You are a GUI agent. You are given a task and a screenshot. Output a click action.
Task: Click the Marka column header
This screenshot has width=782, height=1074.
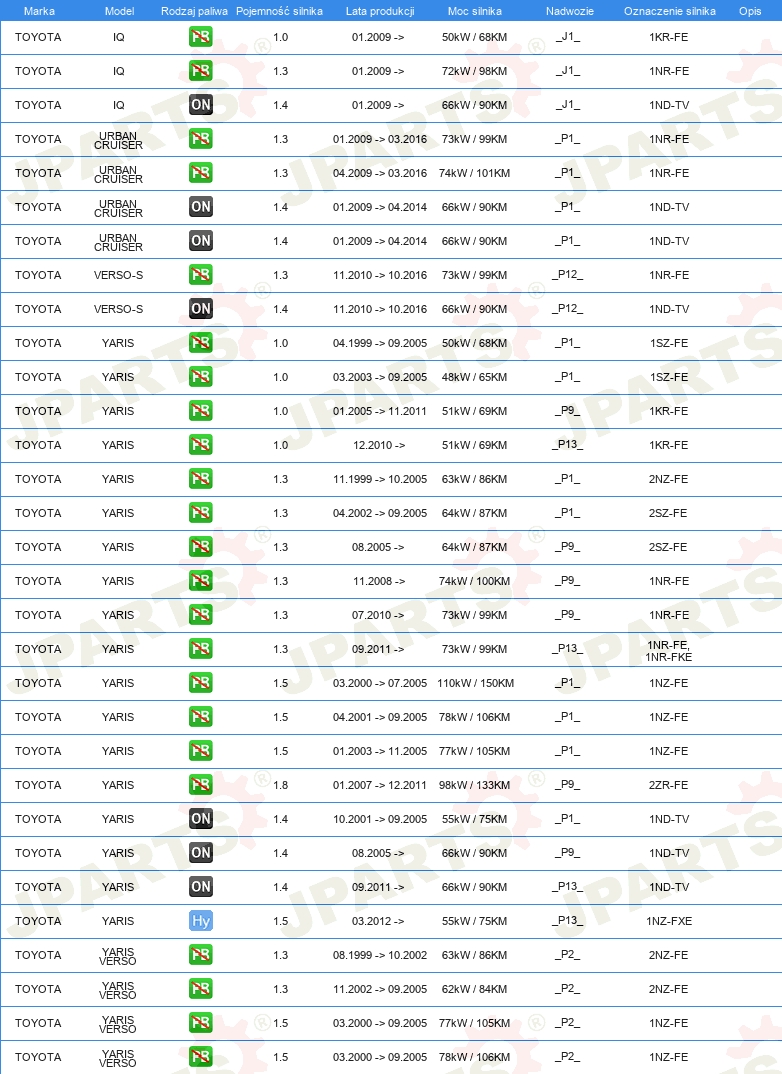click(x=38, y=11)
